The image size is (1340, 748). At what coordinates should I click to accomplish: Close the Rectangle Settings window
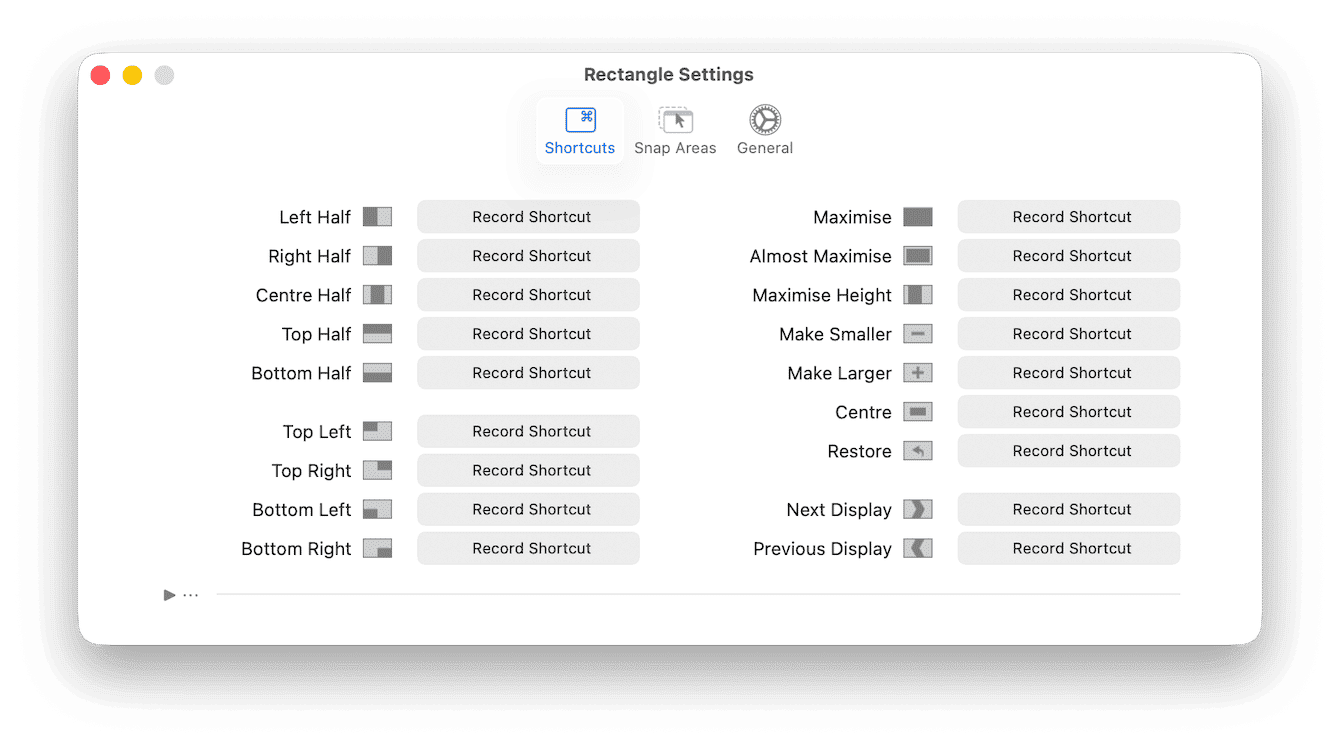tap(100, 75)
